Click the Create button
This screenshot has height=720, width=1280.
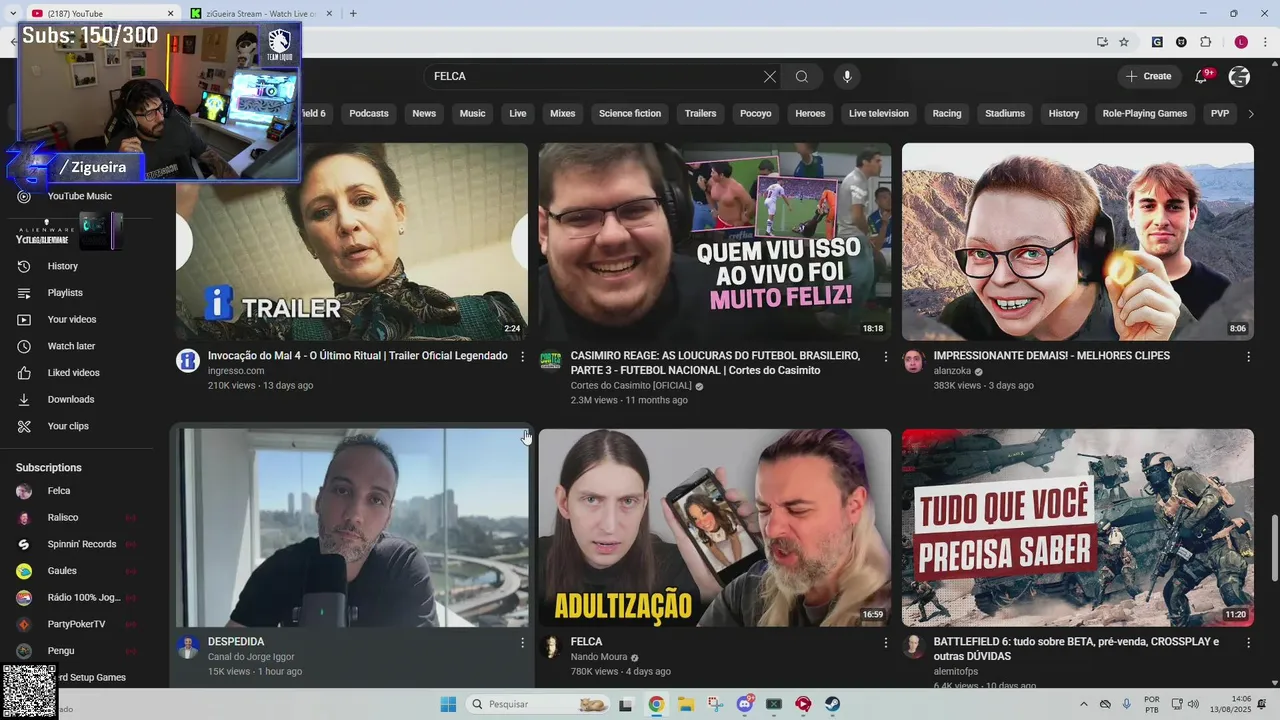pos(1149,77)
